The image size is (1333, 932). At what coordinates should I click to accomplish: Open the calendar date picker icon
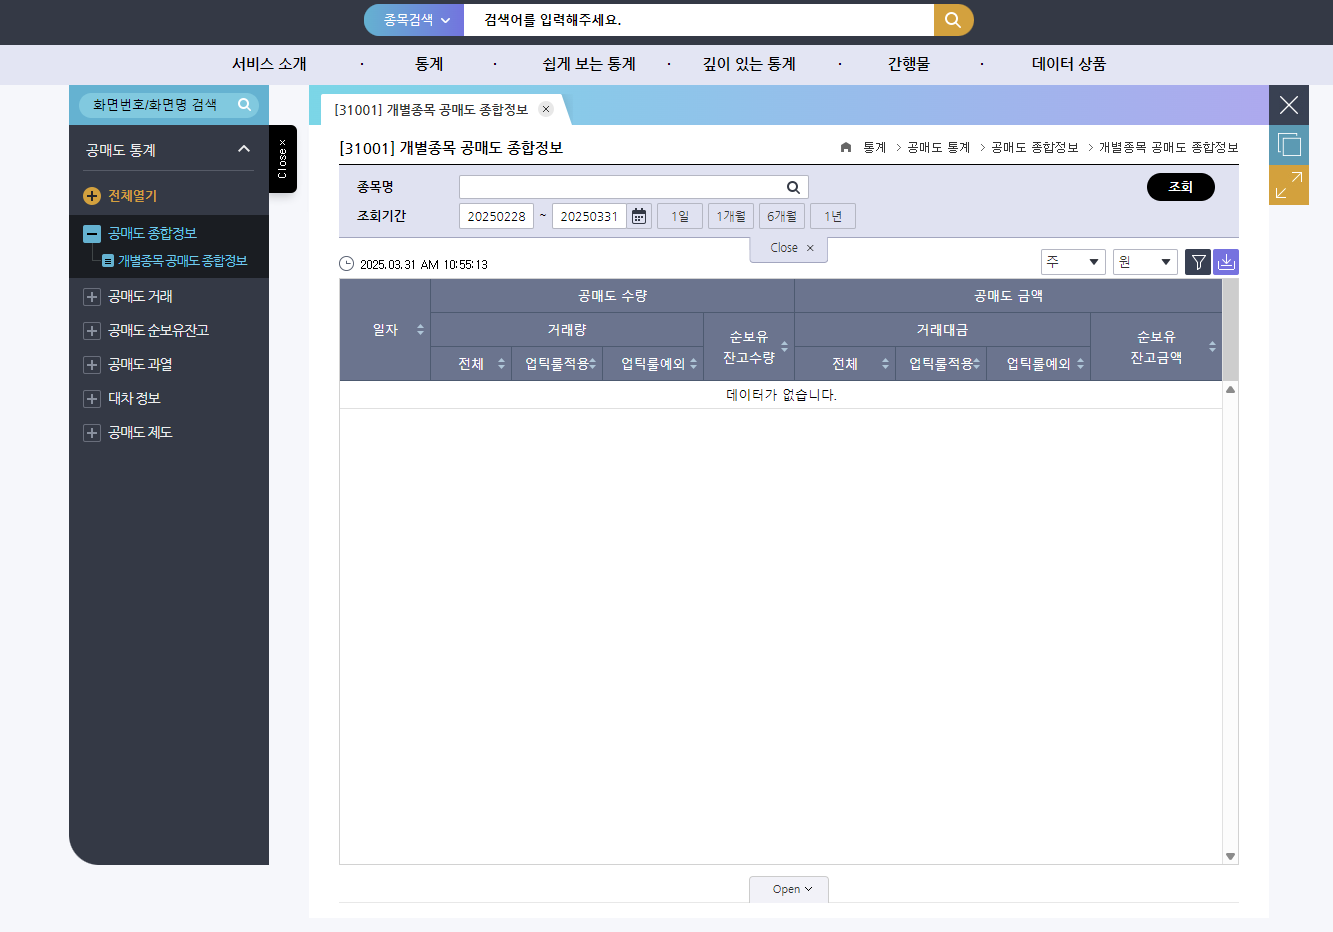[639, 216]
